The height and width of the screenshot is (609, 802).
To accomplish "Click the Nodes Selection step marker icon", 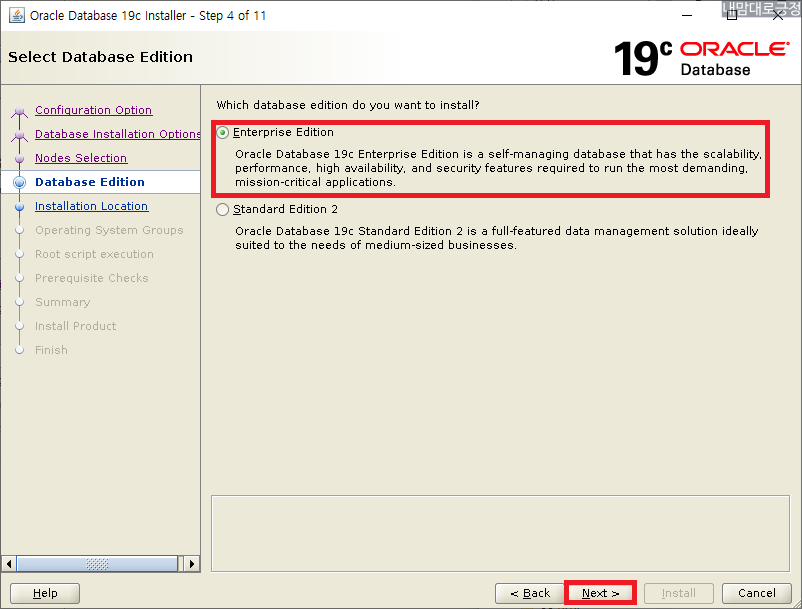I will coord(19,159).
